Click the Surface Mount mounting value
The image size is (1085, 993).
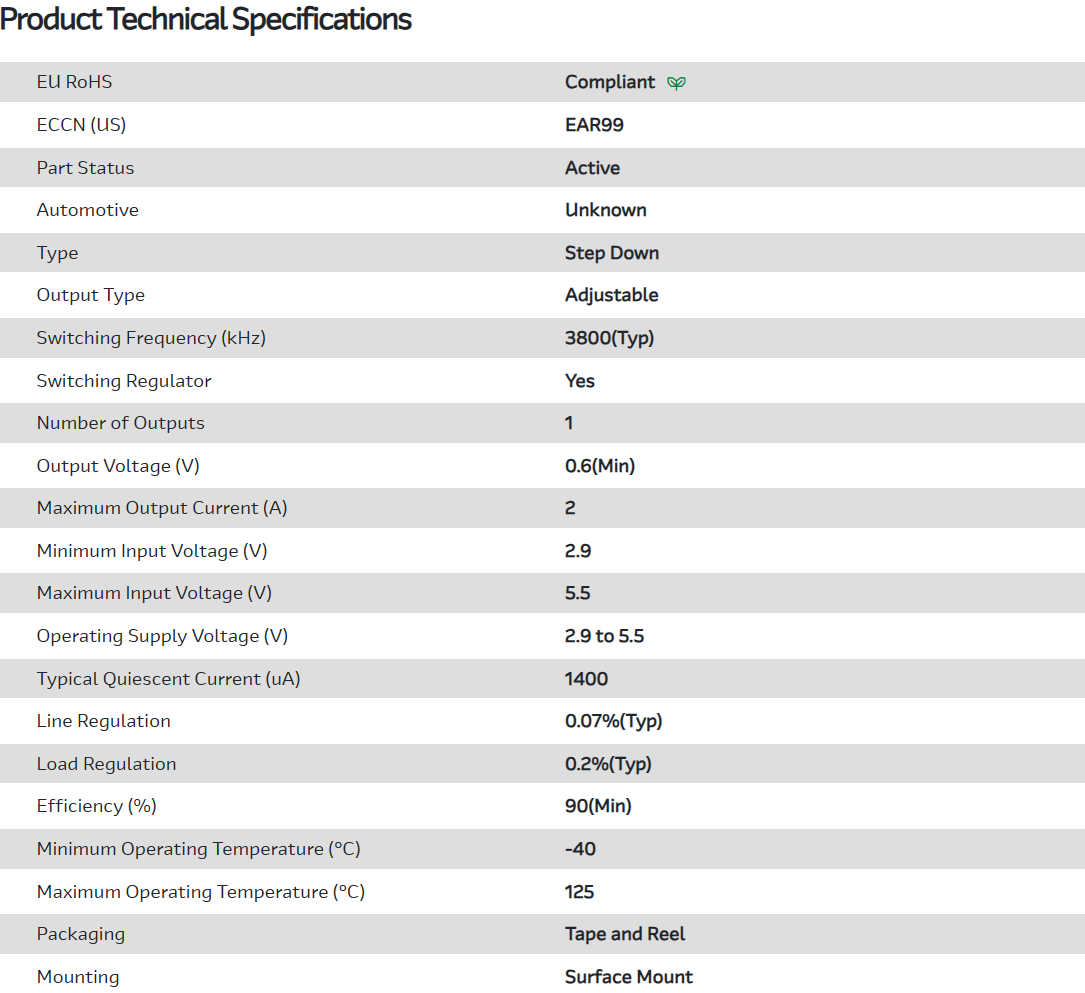[x=628, y=977]
